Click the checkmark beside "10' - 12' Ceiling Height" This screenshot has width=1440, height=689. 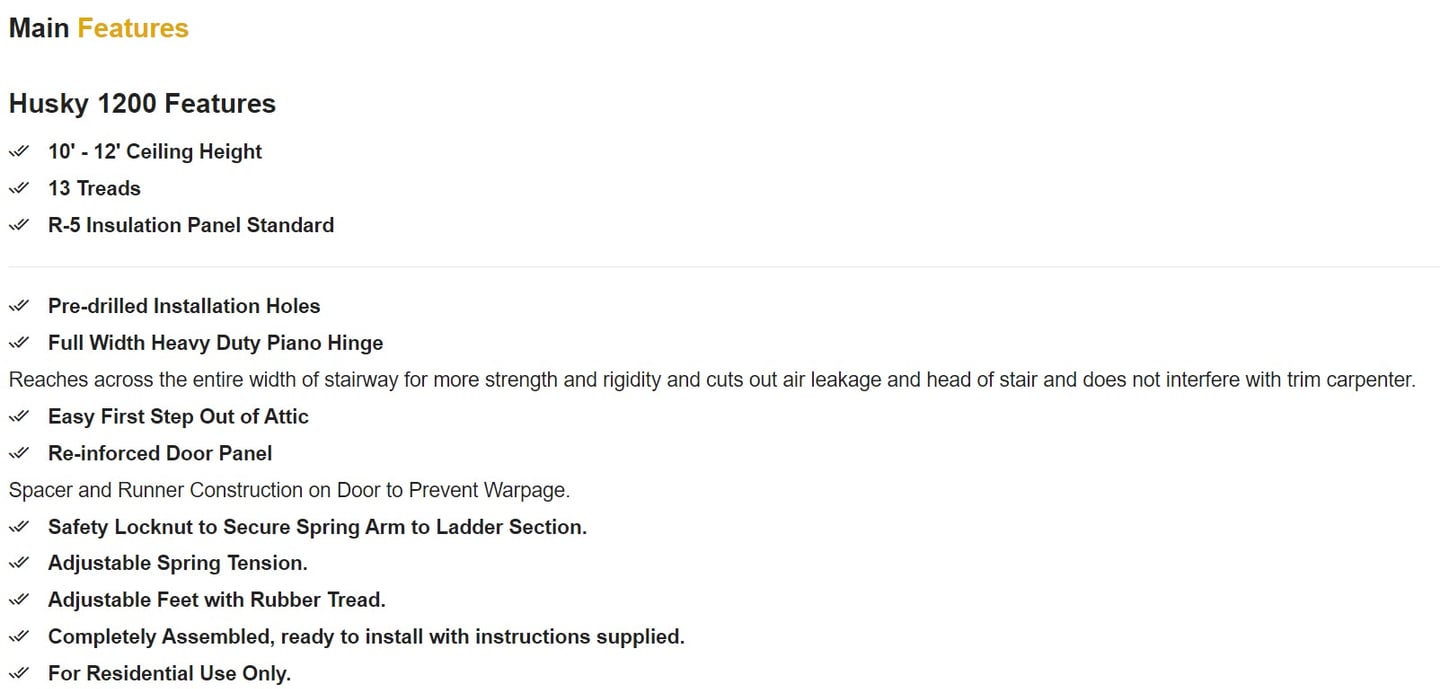tap(19, 152)
